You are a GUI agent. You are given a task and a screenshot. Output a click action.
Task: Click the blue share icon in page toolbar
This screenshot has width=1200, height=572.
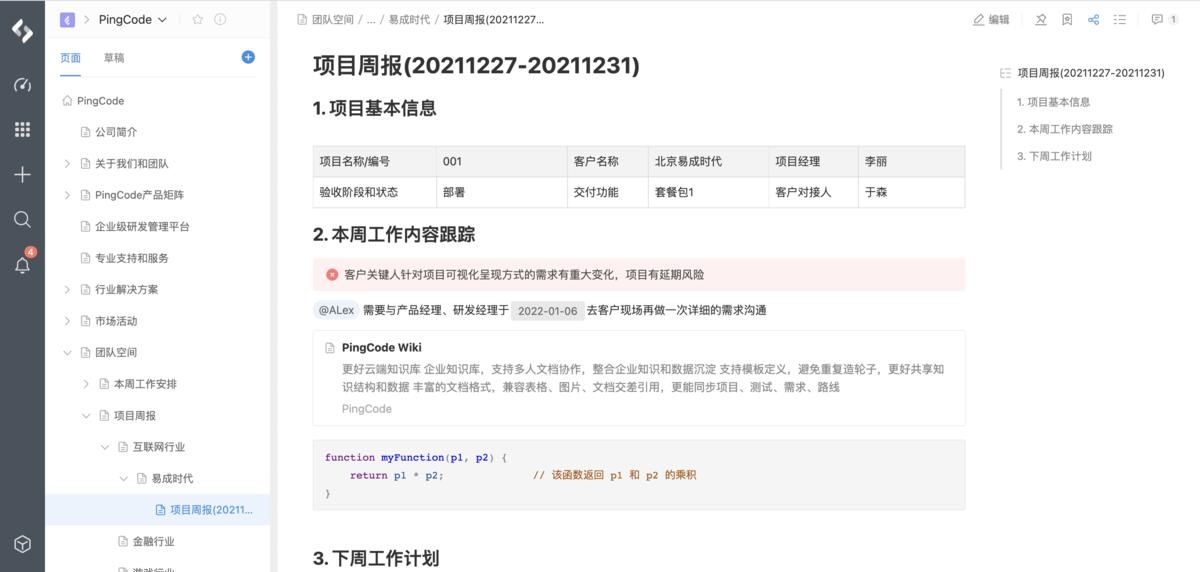coord(1093,19)
